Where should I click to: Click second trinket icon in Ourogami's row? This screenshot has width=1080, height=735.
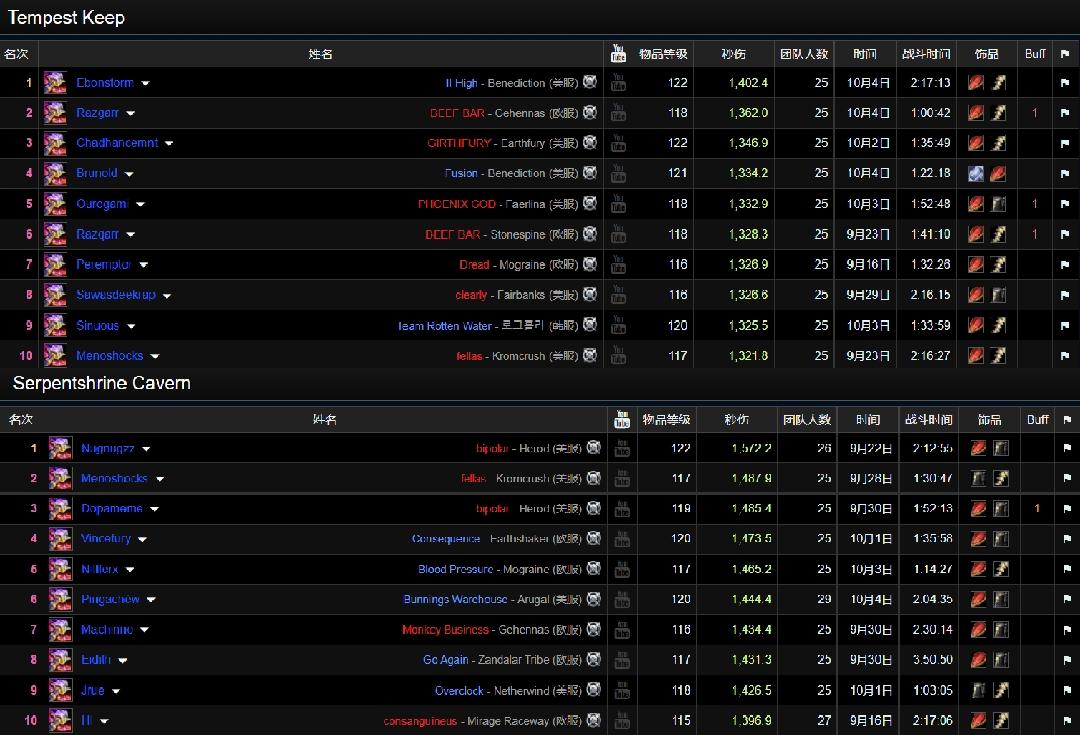(x=998, y=204)
